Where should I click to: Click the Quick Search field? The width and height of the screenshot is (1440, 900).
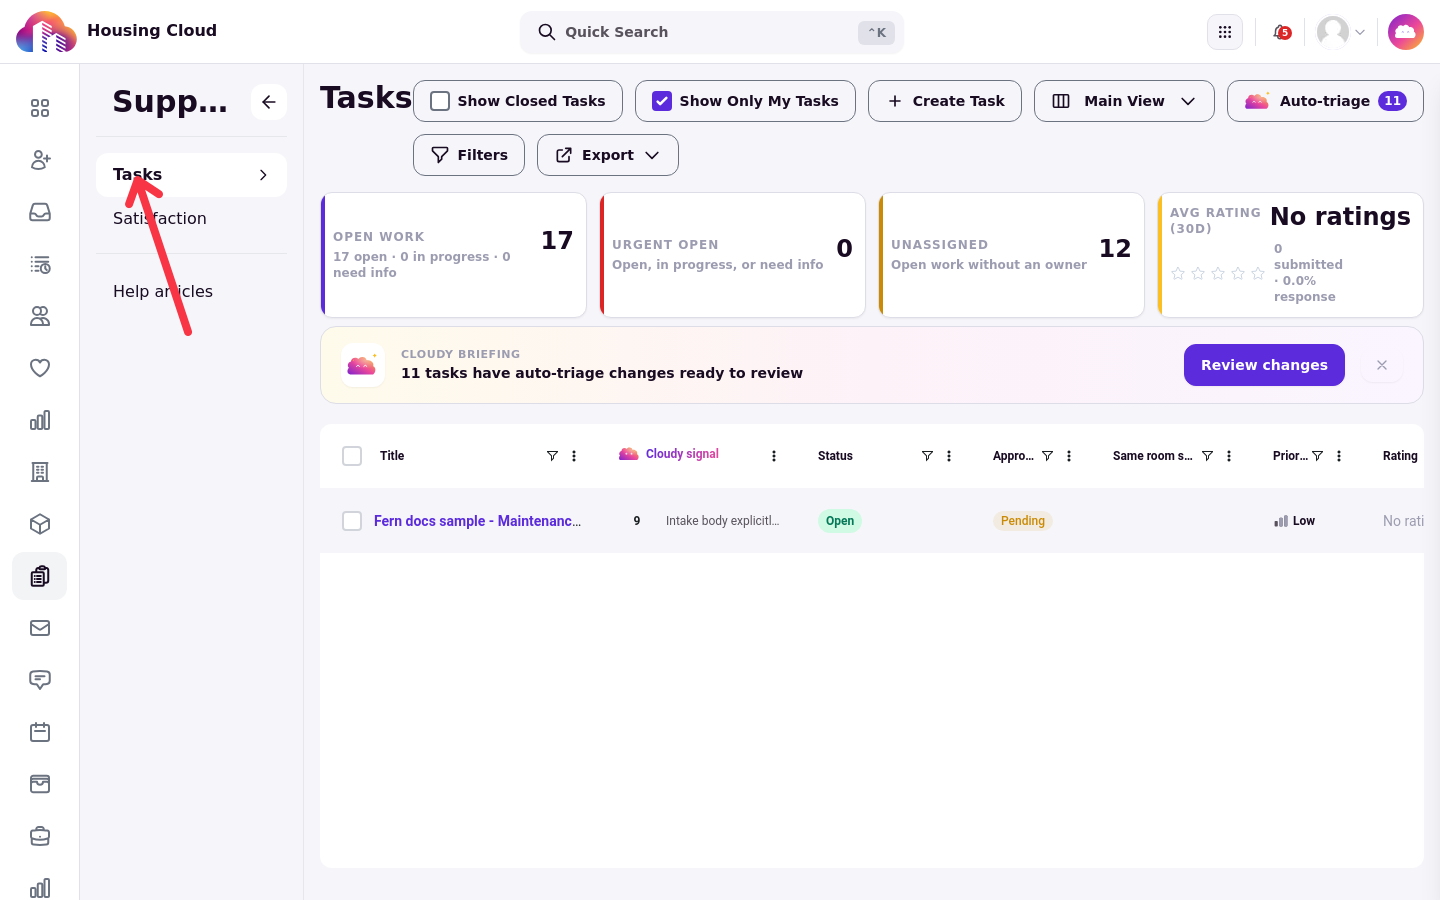tap(712, 32)
